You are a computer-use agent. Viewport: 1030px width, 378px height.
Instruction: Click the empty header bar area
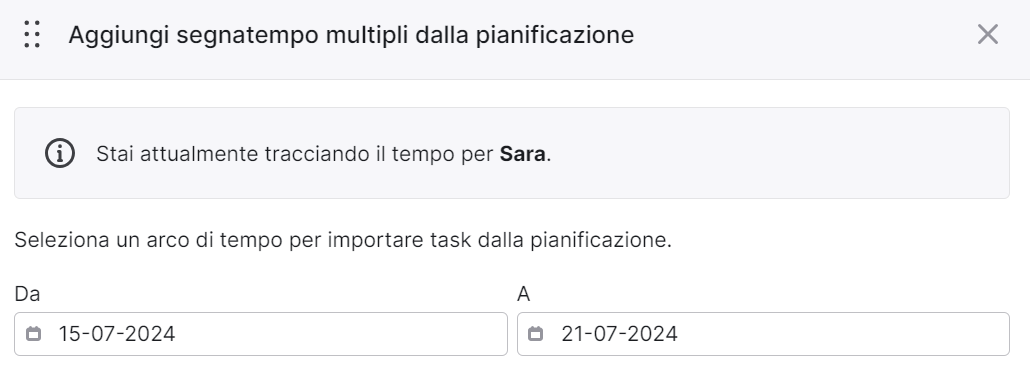pos(801,35)
